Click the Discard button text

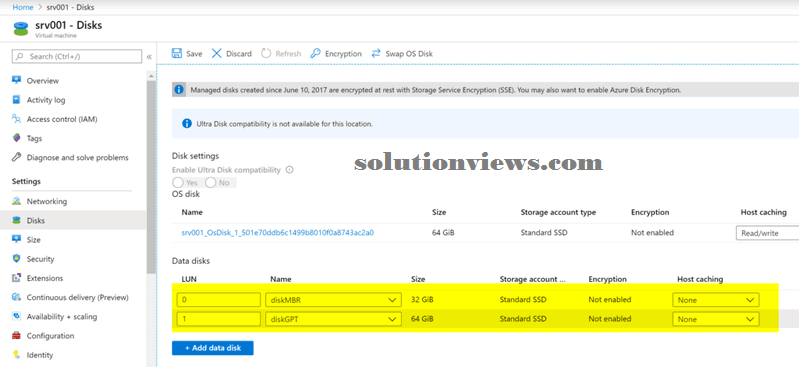coord(239,54)
